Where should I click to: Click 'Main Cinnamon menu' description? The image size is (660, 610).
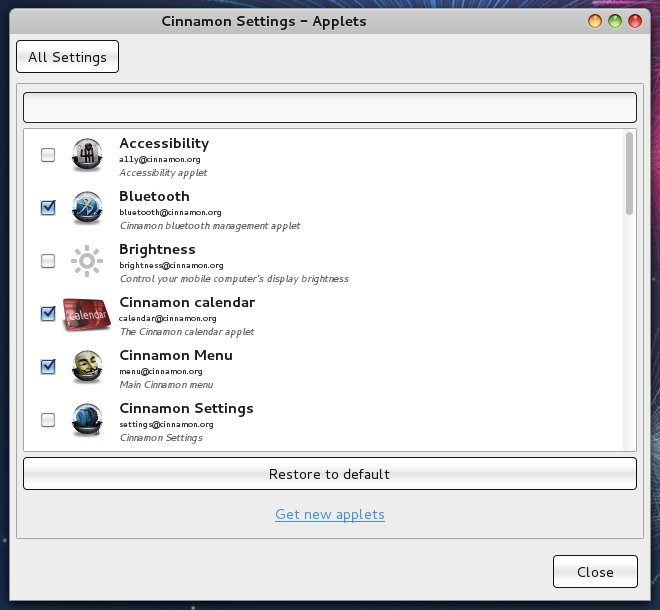166,385
